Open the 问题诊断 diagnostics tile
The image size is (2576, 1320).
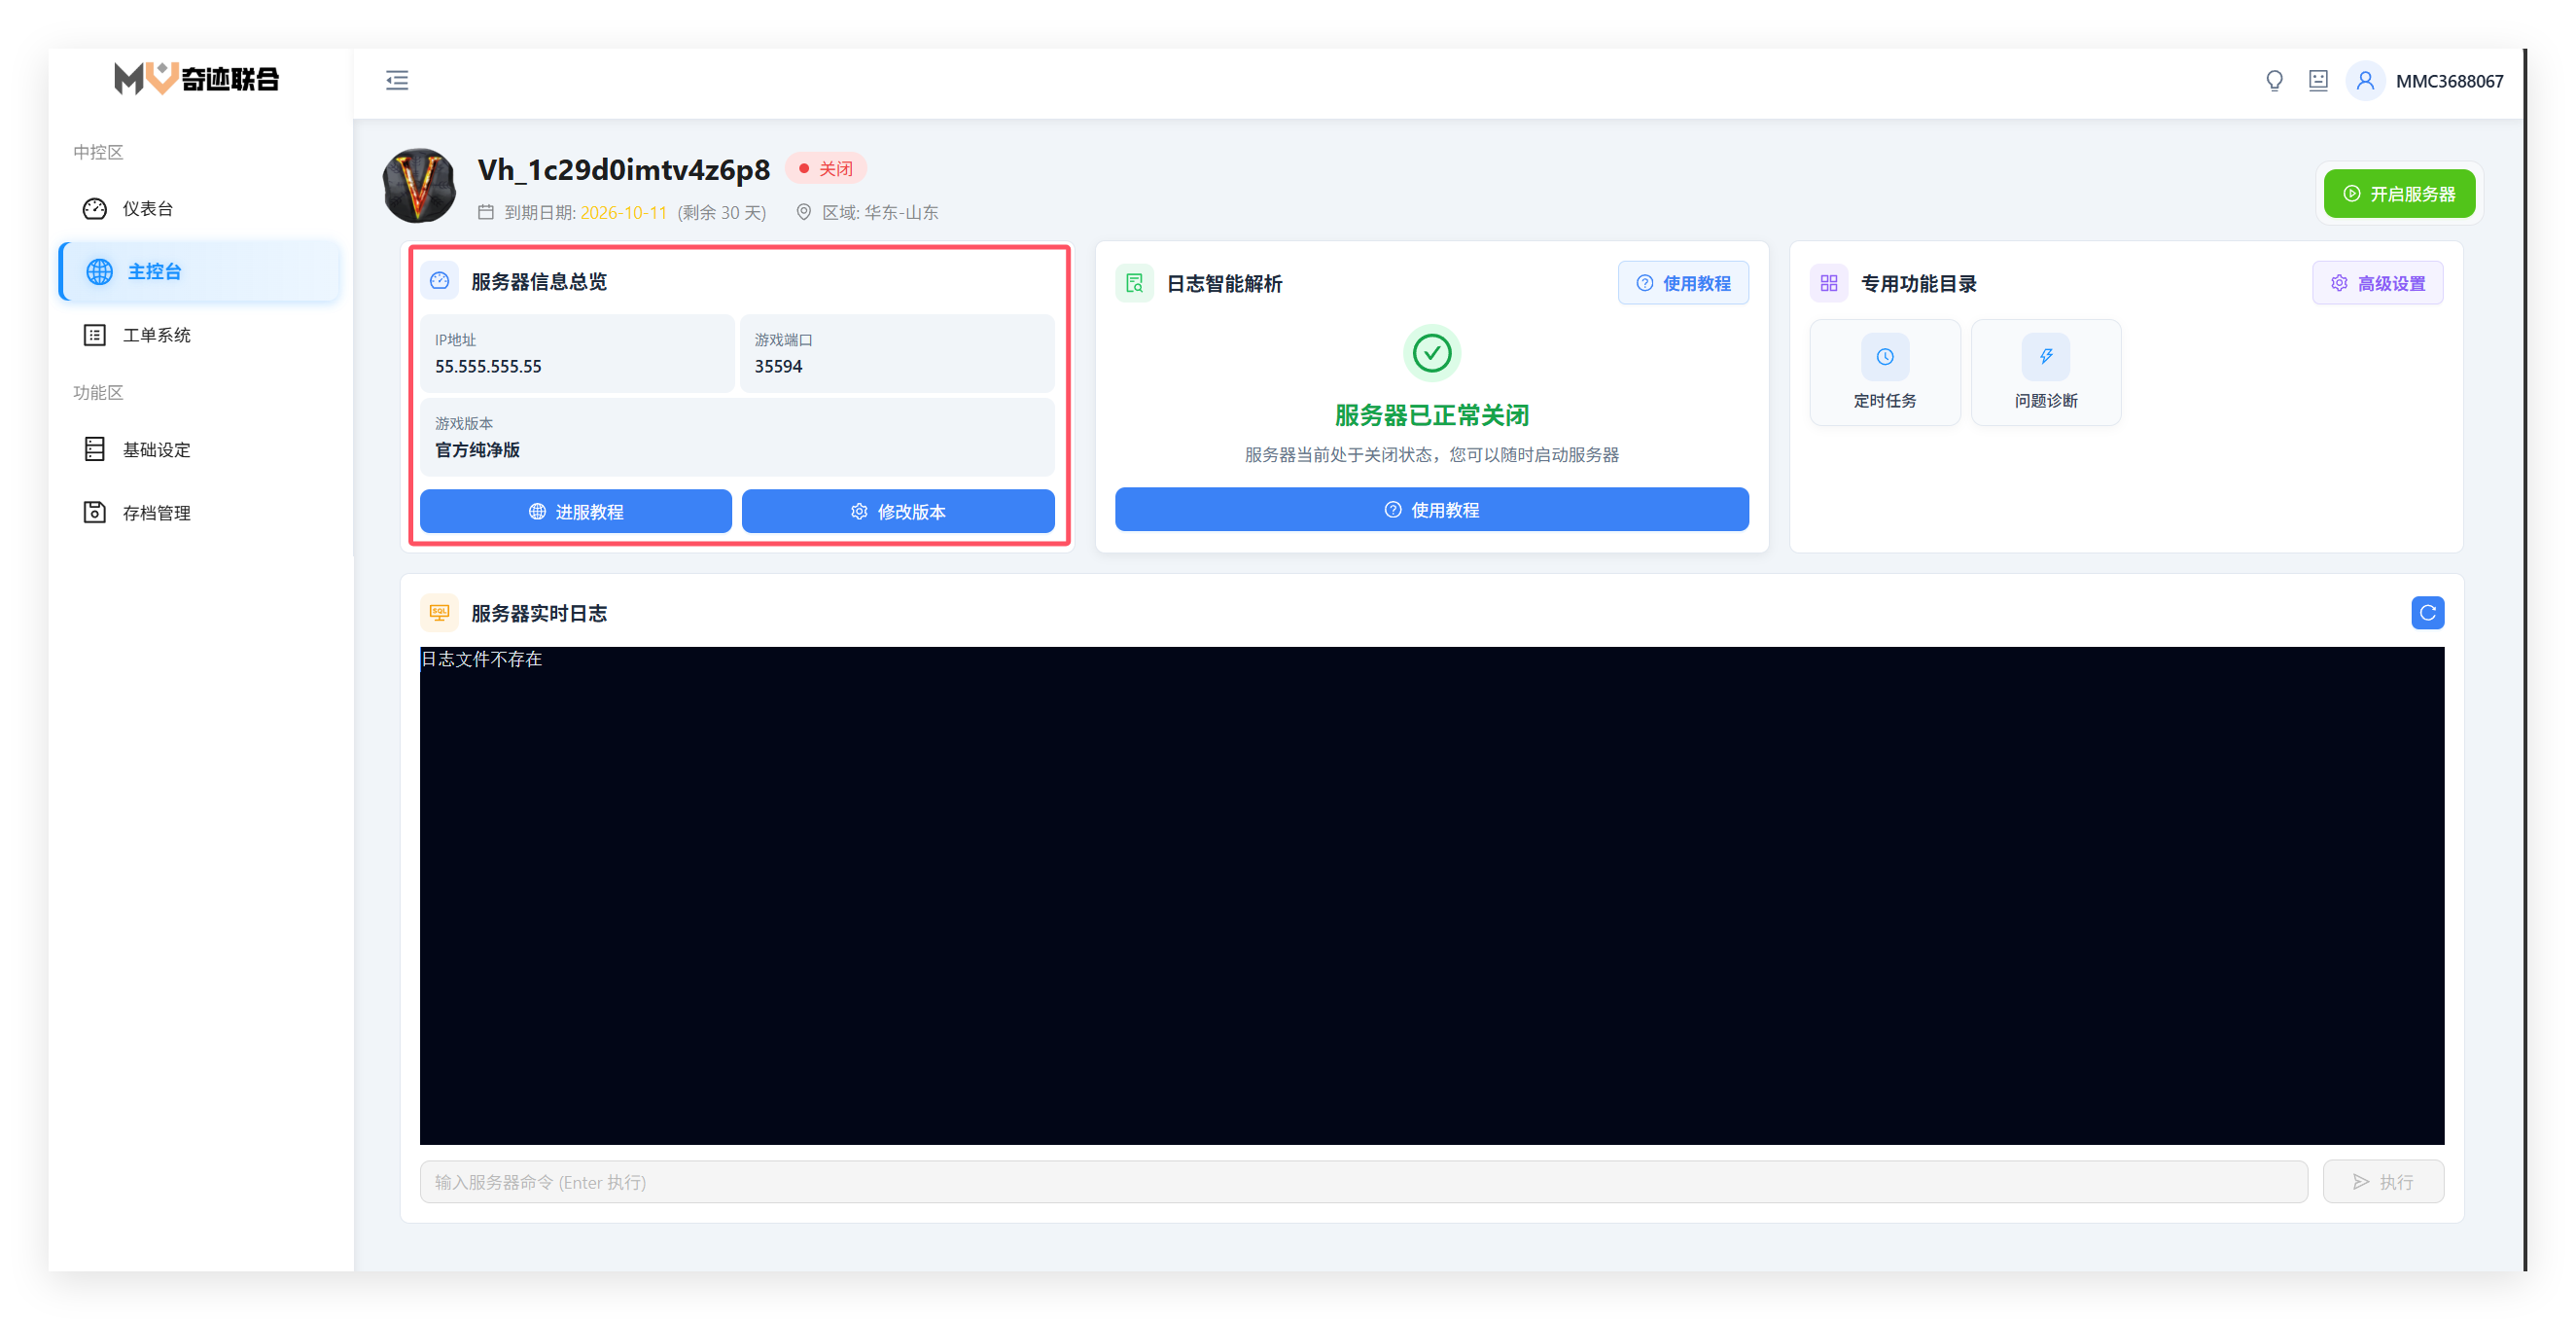pyautogui.click(x=2045, y=373)
